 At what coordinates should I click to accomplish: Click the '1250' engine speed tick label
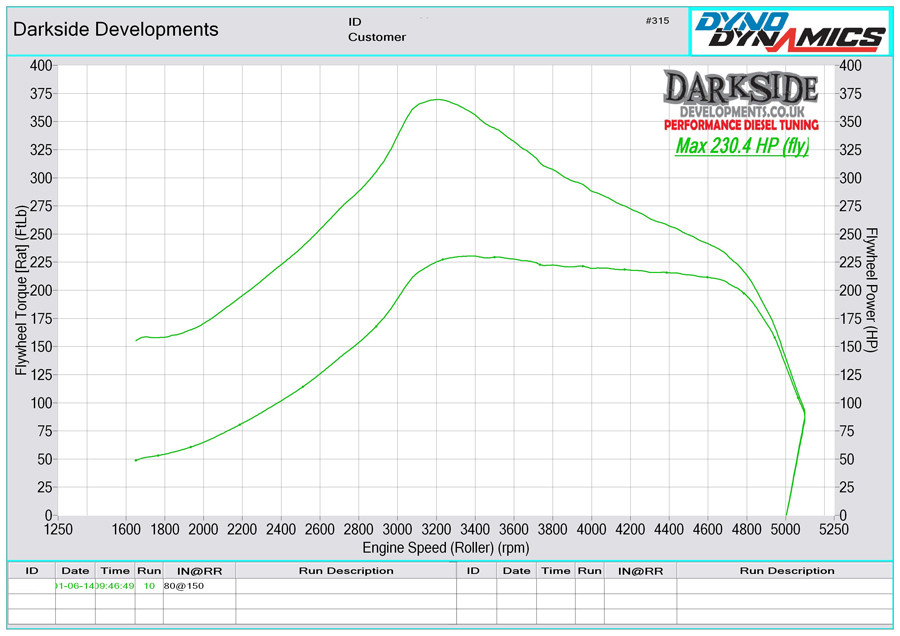click(x=58, y=529)
